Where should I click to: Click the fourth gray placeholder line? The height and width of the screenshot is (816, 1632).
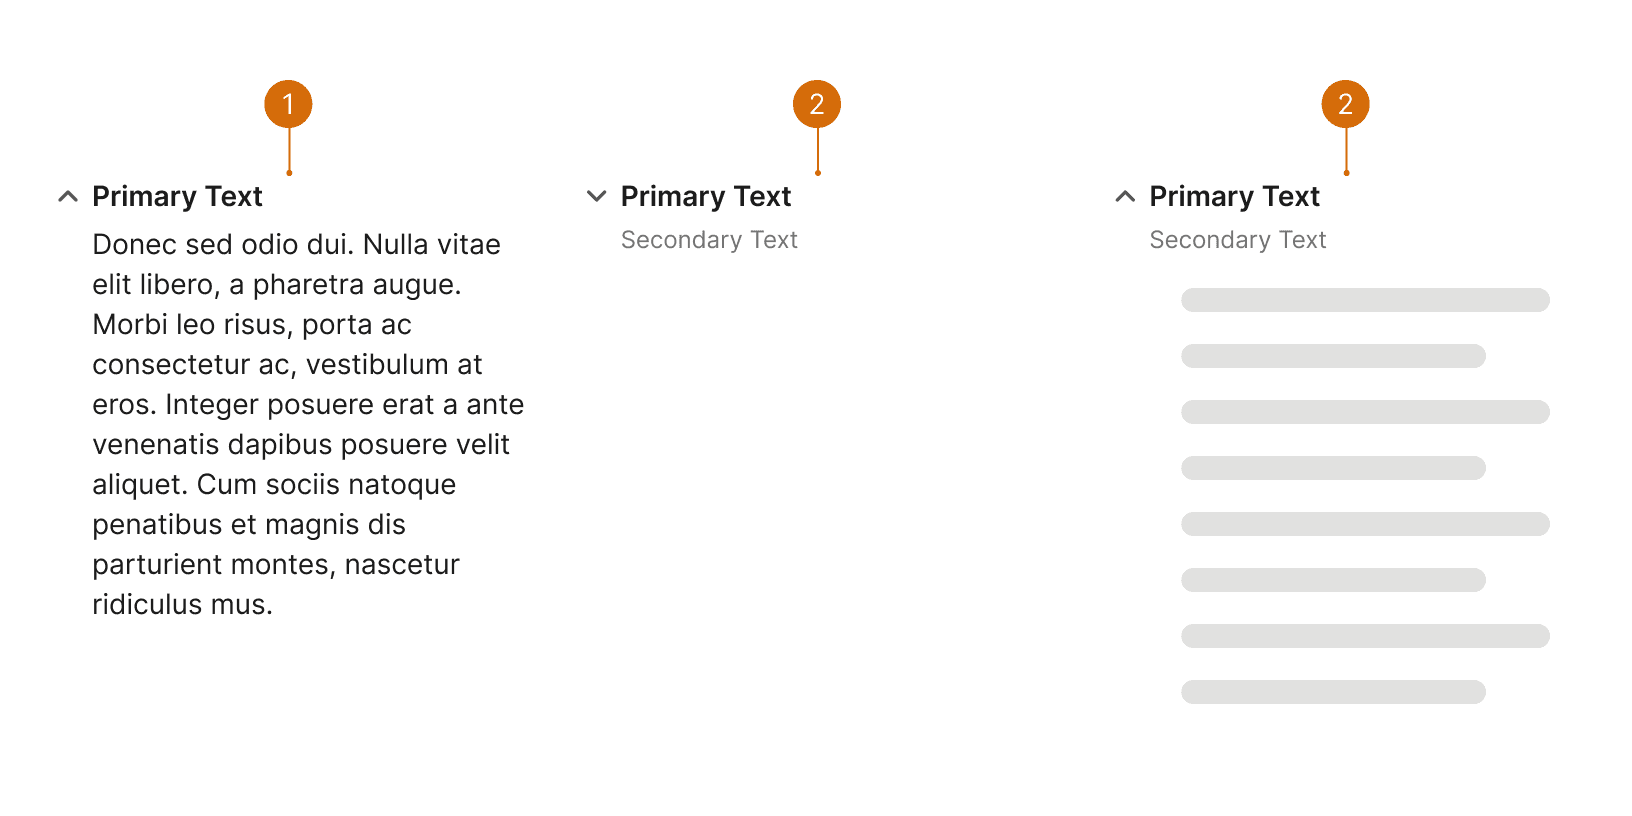coord(1333,468)
